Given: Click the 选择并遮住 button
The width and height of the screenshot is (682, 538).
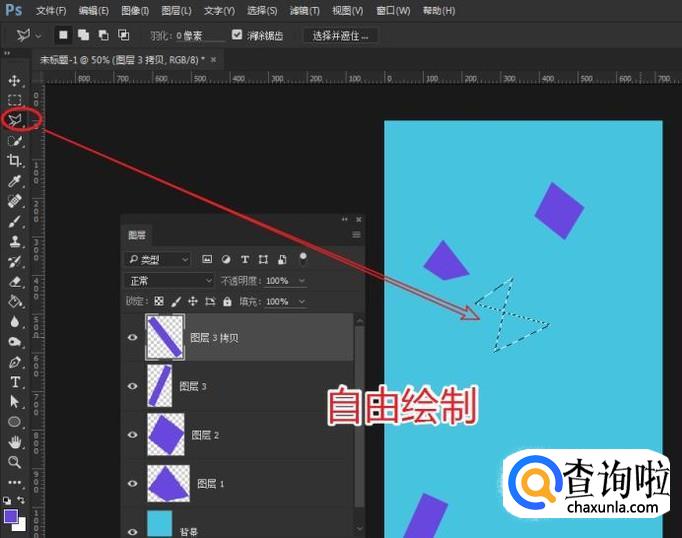Looking at the screenshot, I should tap(340, 35).
